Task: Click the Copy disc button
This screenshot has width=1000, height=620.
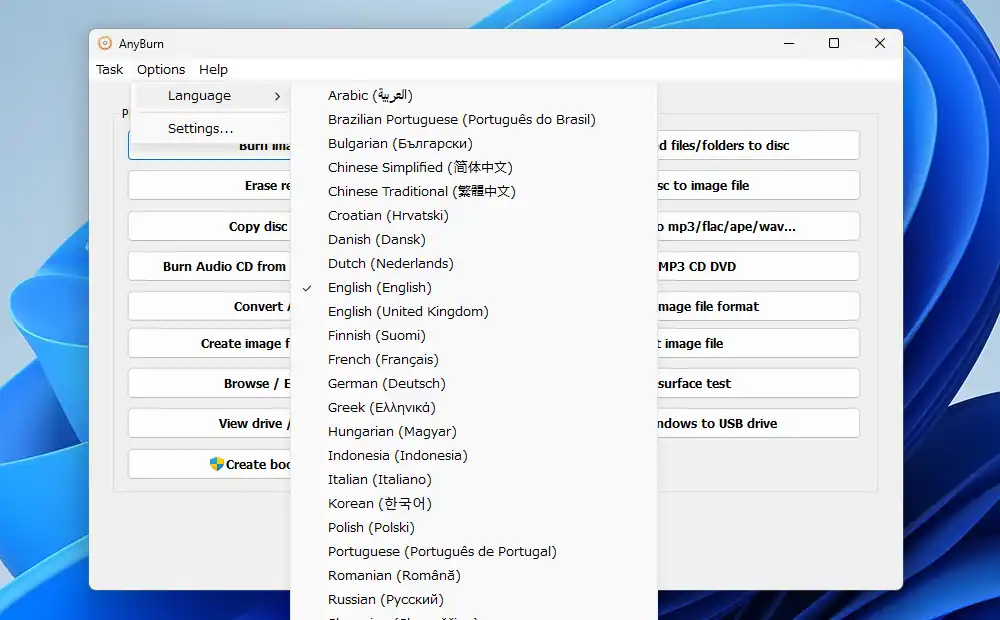Action: tap(210, 226)
